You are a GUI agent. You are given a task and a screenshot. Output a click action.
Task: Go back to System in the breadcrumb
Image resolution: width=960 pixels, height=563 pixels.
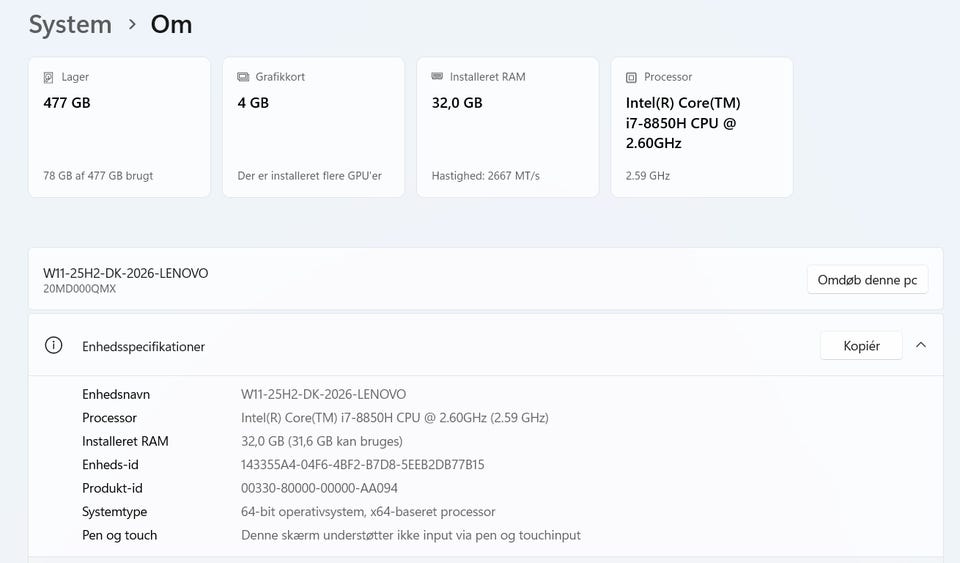coord(70,25)
